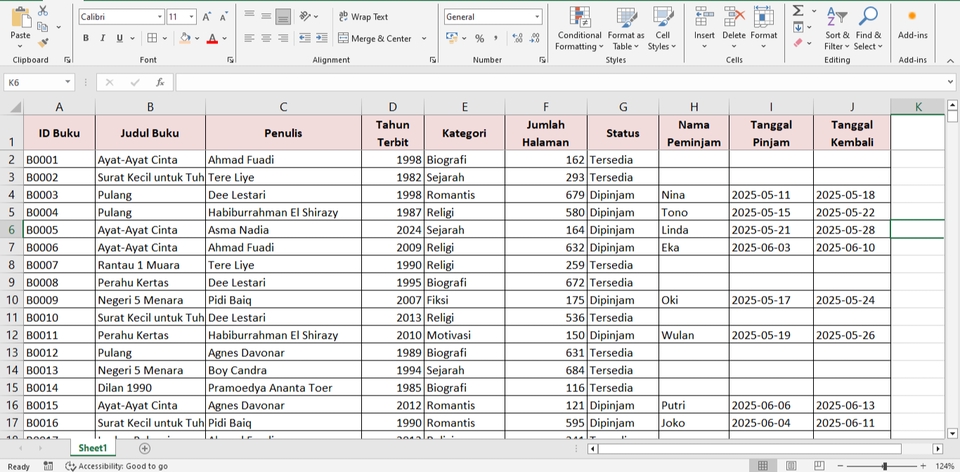The width and height of the screenshot is (960, 472).
Task: Click AutoSum sigma icon
Action: (798, 10)
